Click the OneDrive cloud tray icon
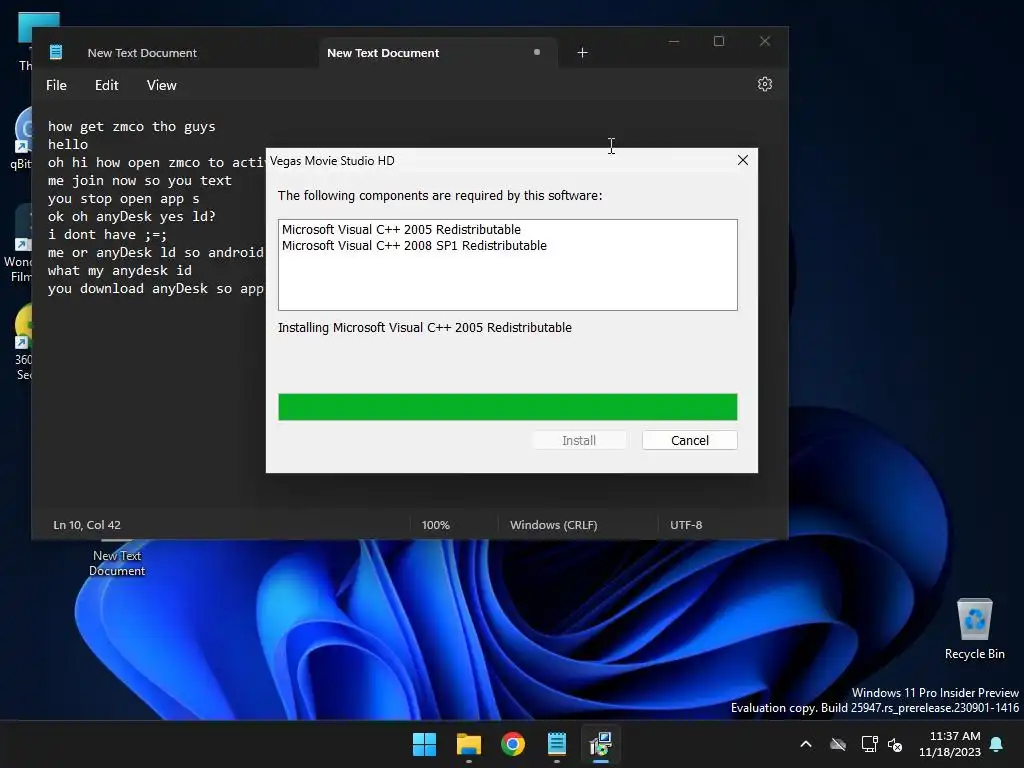Viewport: 1024px width, 768px height. click(x=838, y=744)
